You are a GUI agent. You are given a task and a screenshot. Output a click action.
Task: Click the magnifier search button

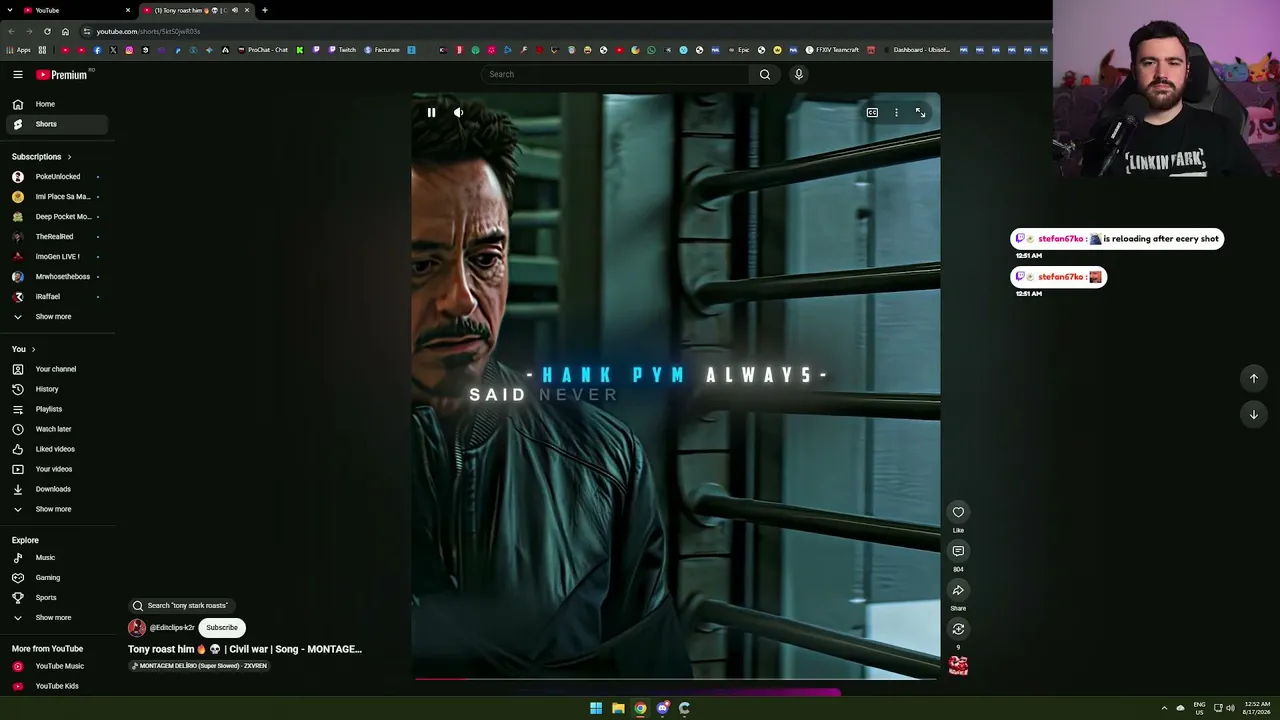(x=765, y=74)
